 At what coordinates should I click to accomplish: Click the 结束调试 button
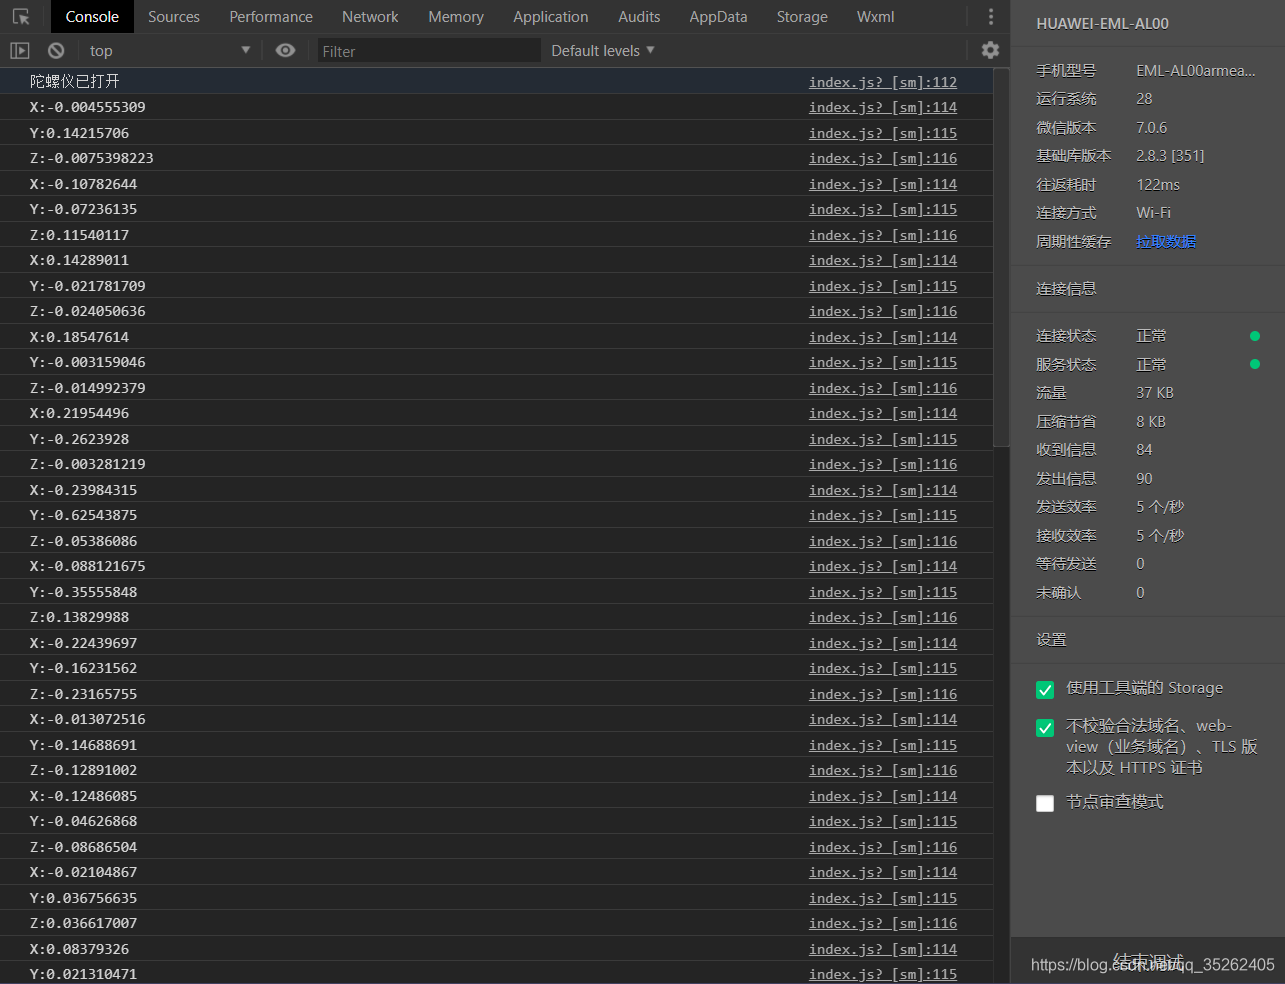pos(1148,962)
